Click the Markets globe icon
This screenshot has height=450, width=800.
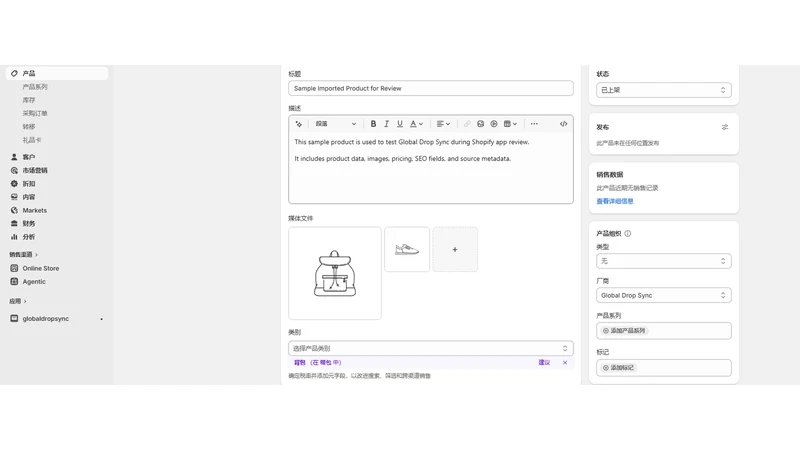(x=14, y=210)
